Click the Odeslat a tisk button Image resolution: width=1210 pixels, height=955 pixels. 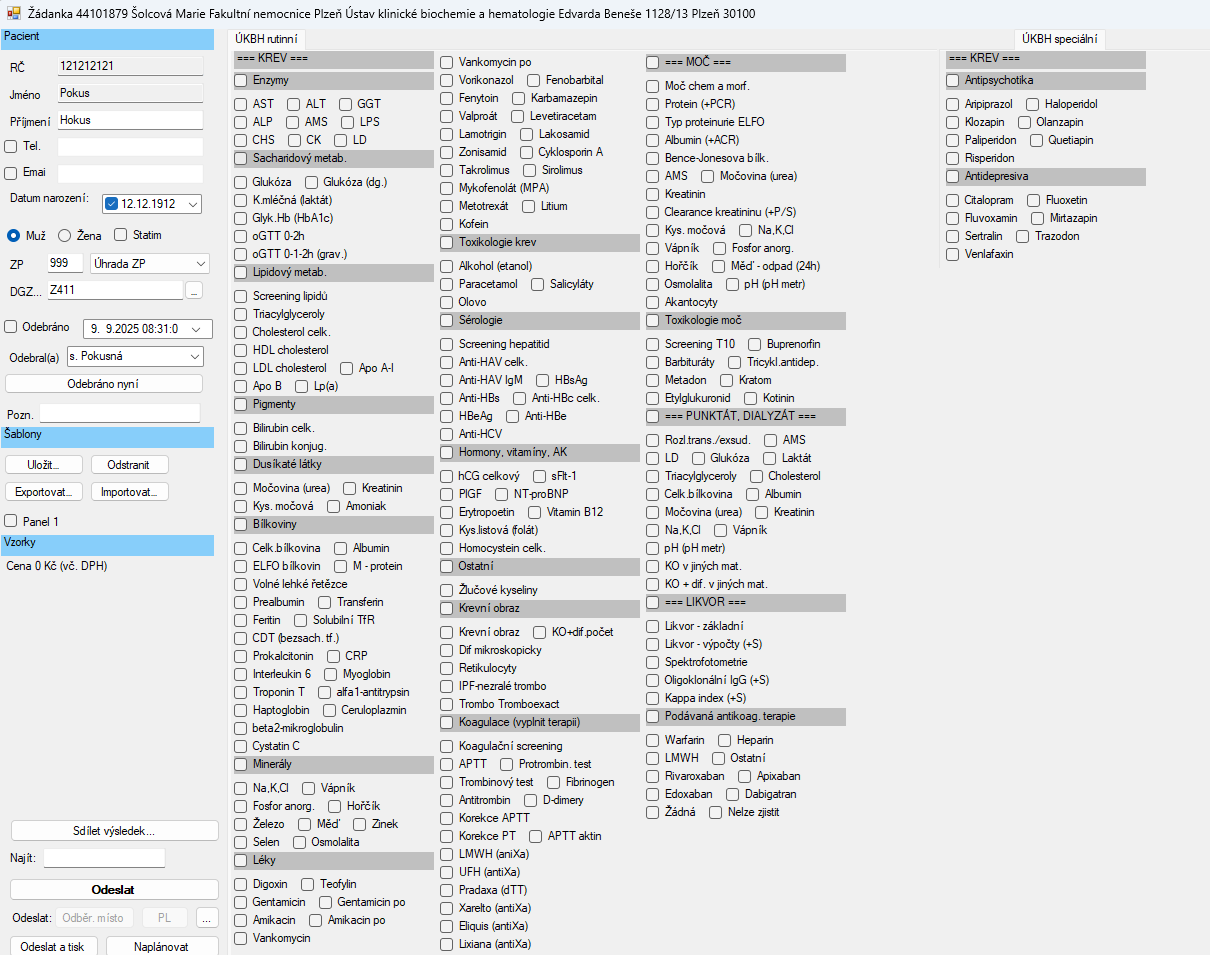tap(53, 947)
